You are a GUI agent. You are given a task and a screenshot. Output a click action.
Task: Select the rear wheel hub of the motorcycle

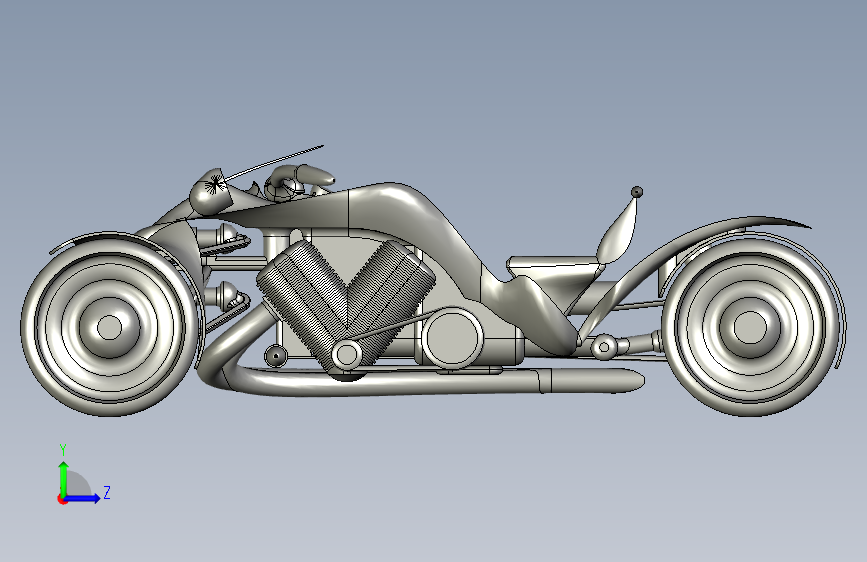(x=750, y=327)
